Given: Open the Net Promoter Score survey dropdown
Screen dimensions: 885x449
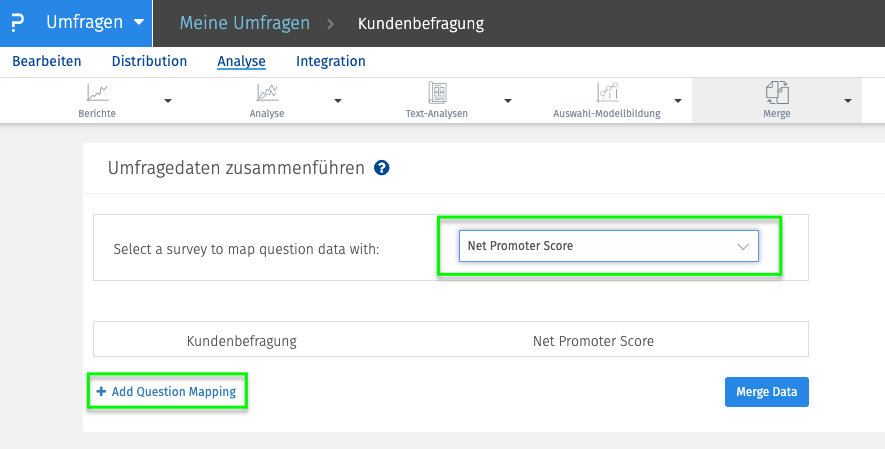Looking at the screenshot, I should click(x=608, y=246).
